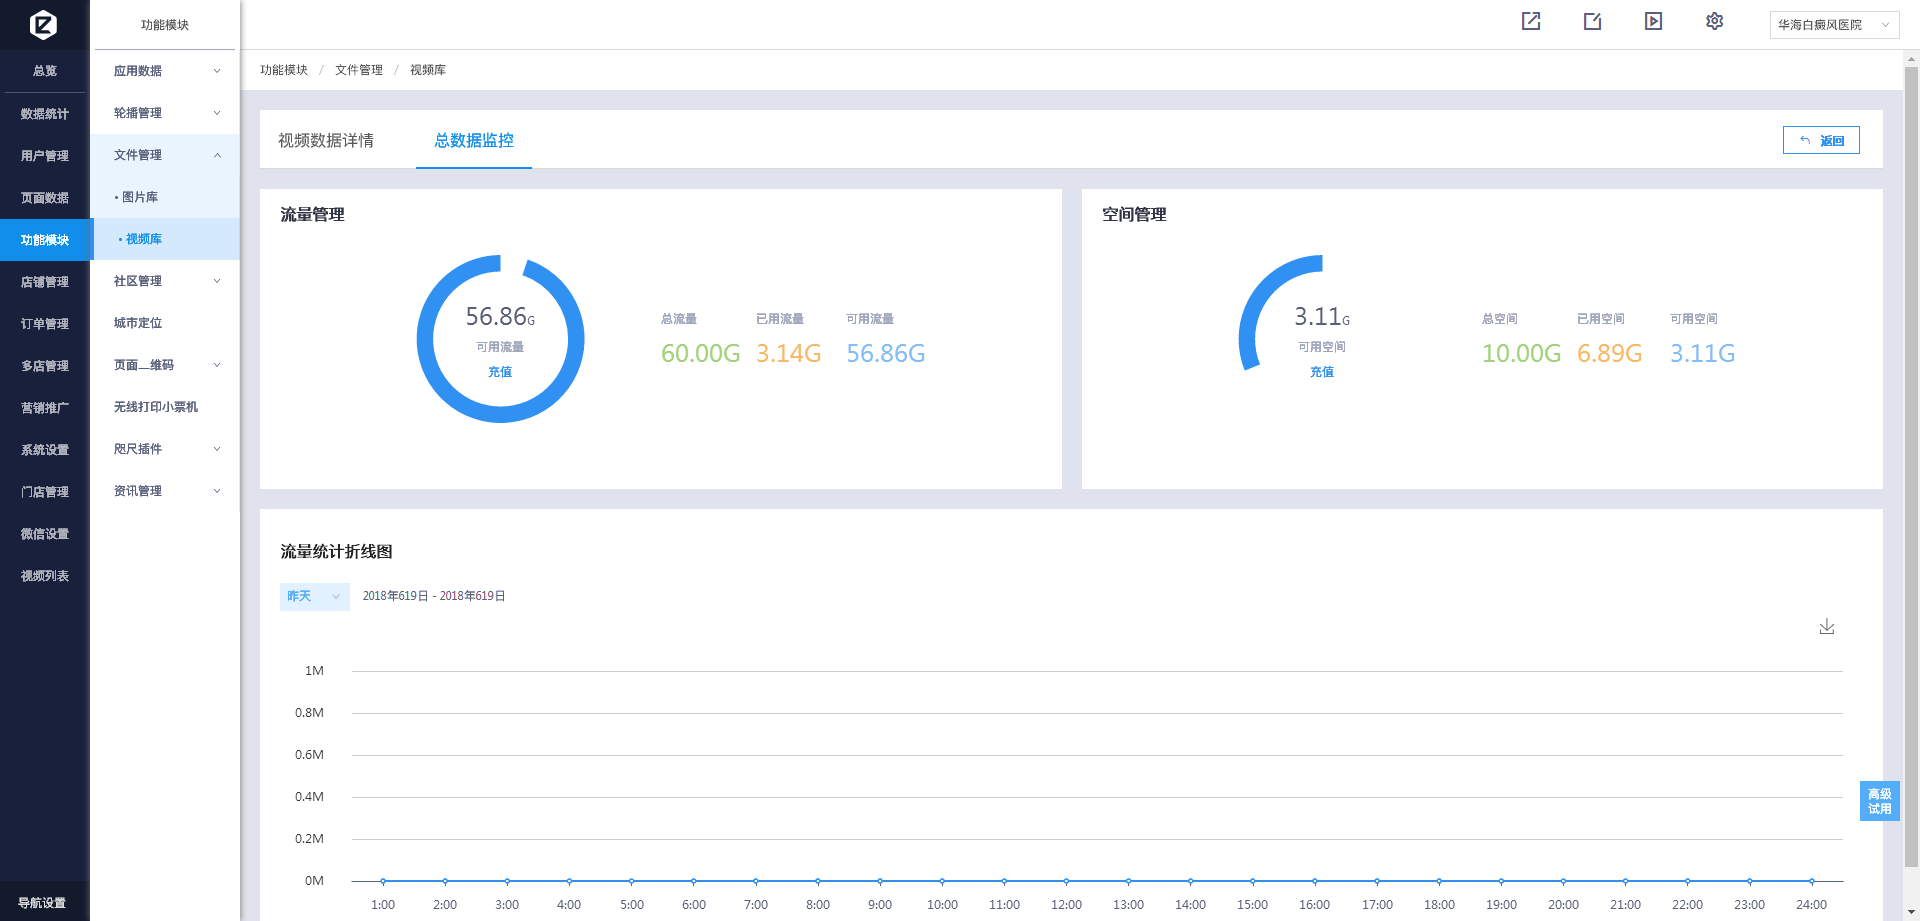Click the 返回 button

click(1821, 140)
